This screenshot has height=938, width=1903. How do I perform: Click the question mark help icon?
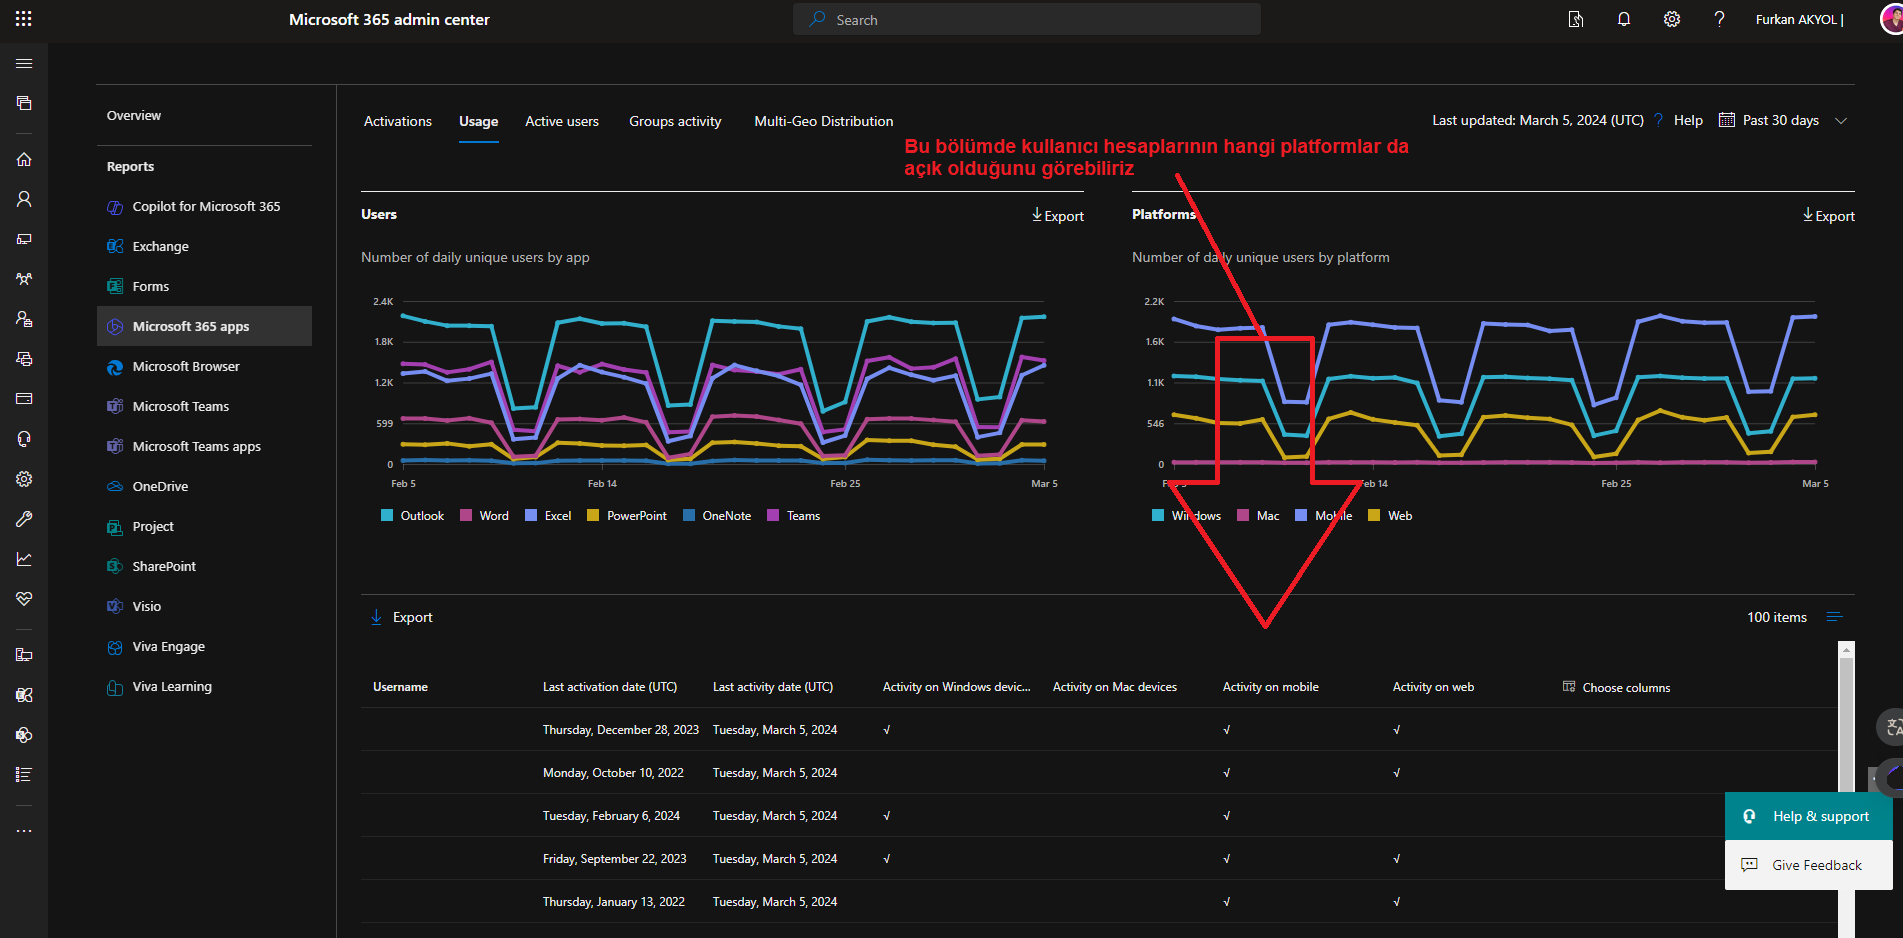1719,19
